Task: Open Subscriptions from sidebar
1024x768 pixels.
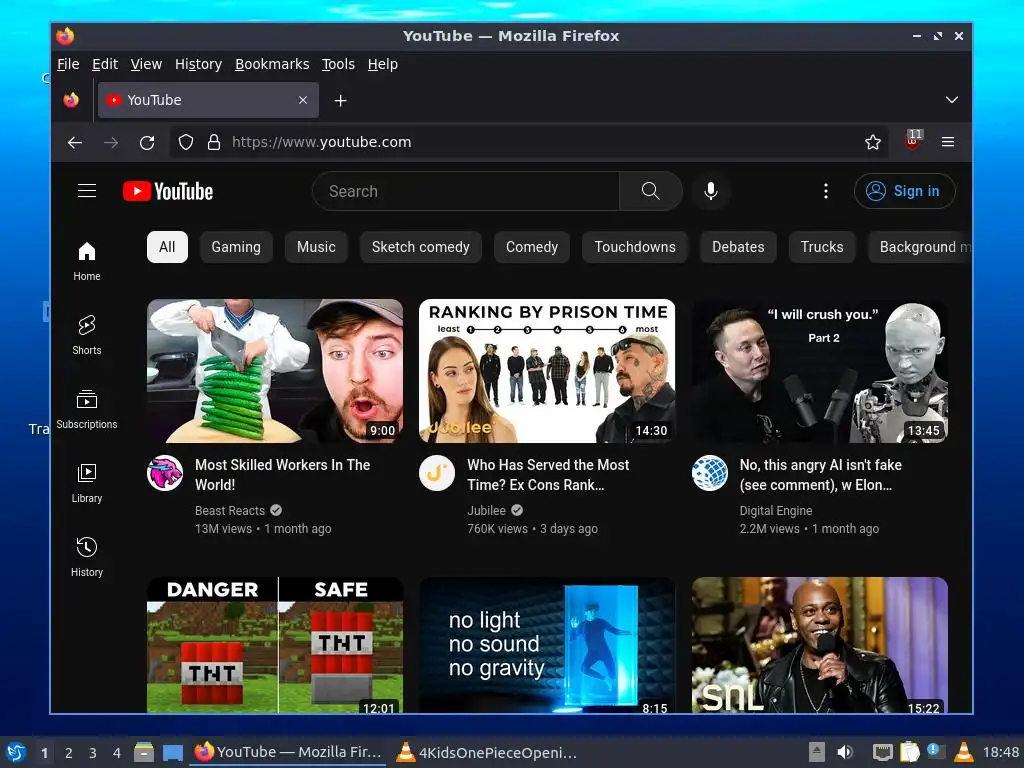Action: 87,409
